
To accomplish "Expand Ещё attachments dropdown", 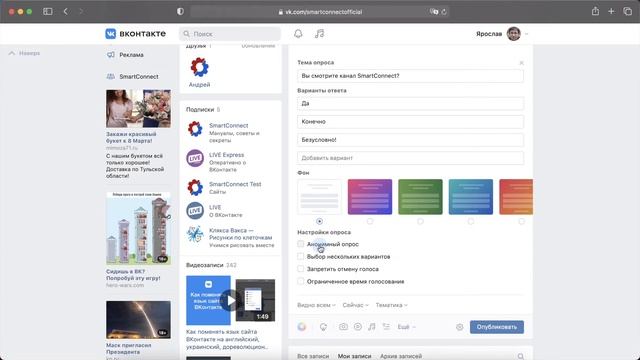I will [x=407, y=327].
